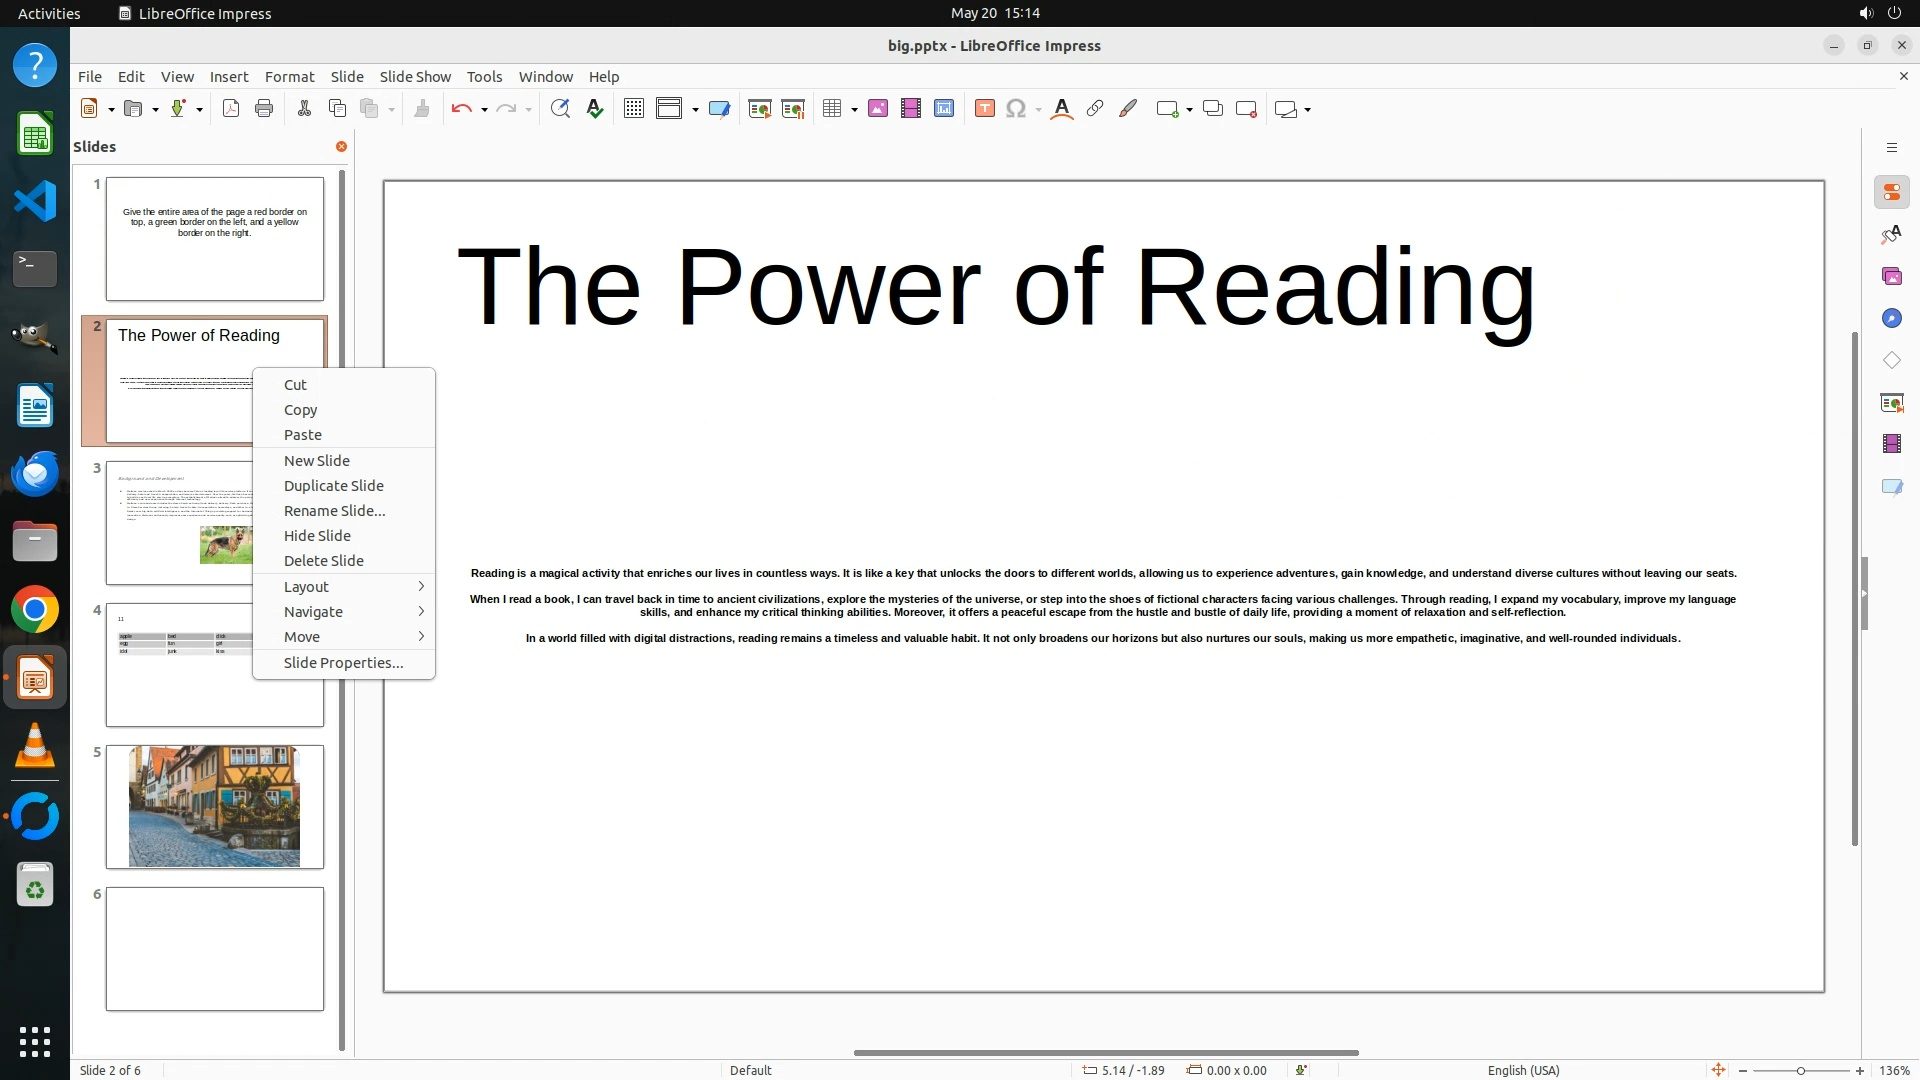
Task: Click the Display Grid toolbar icon
Action: (x=633, y=109)
